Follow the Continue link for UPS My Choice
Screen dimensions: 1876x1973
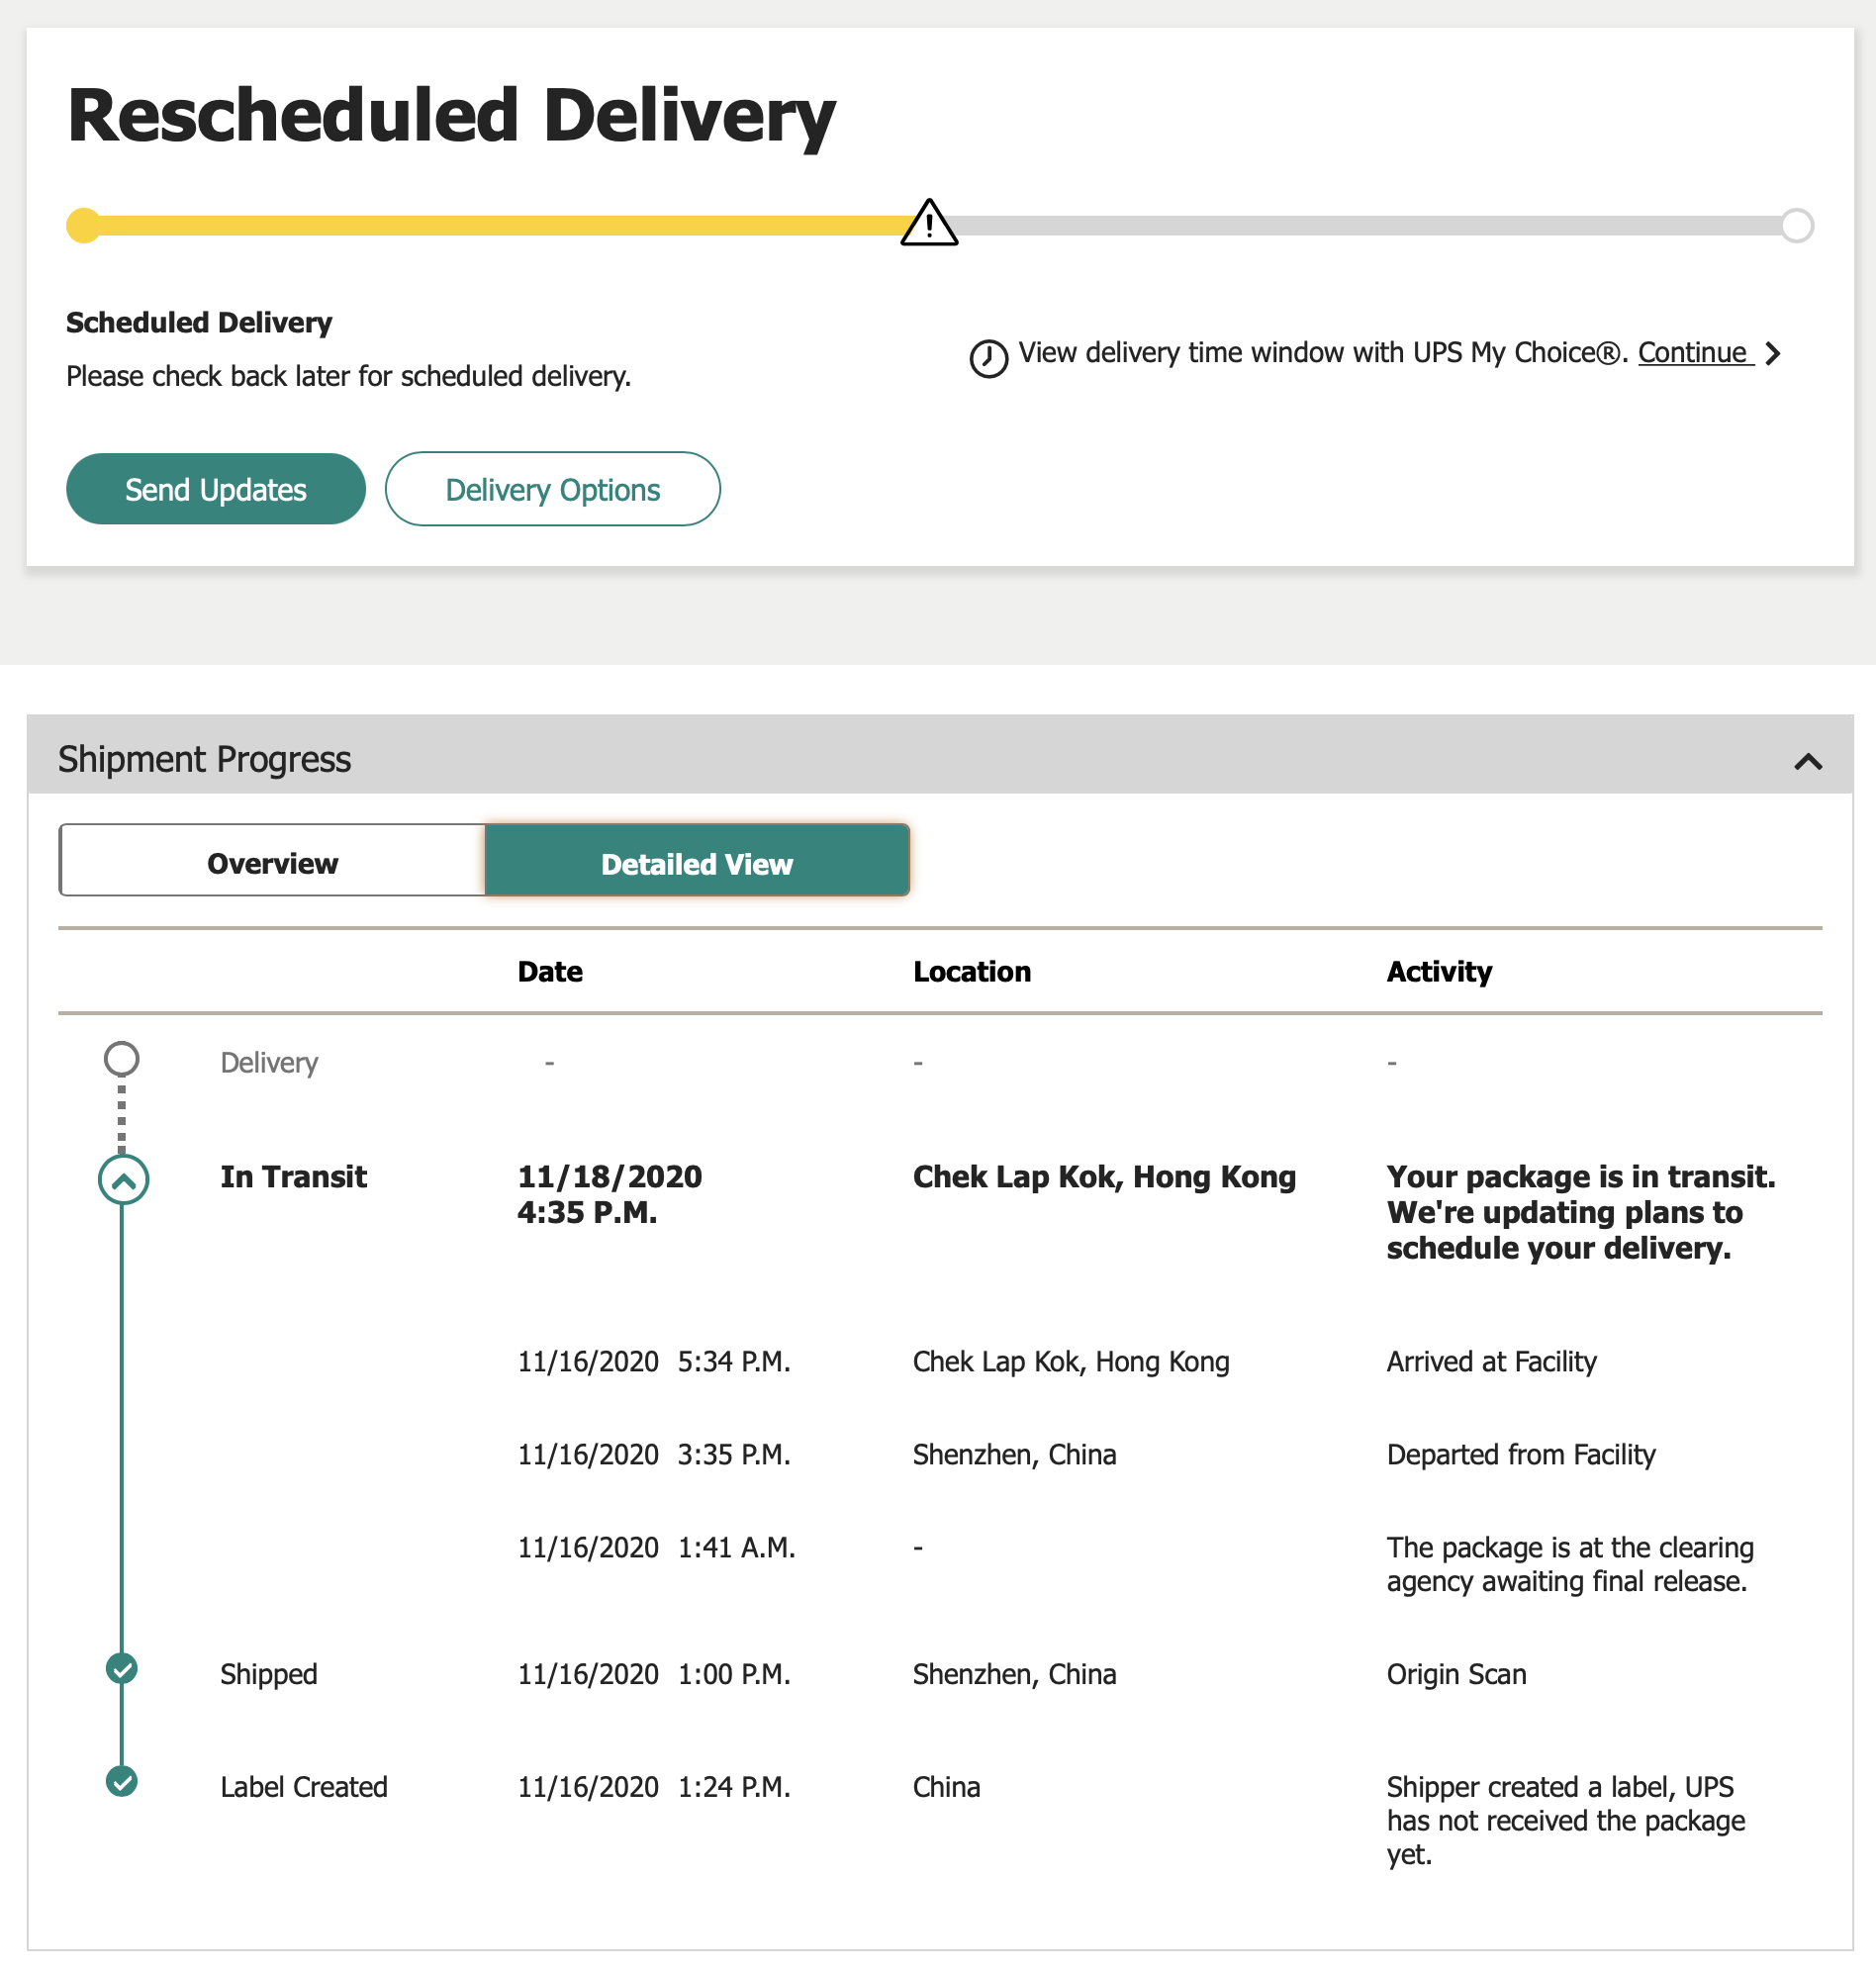(1695, 353)
